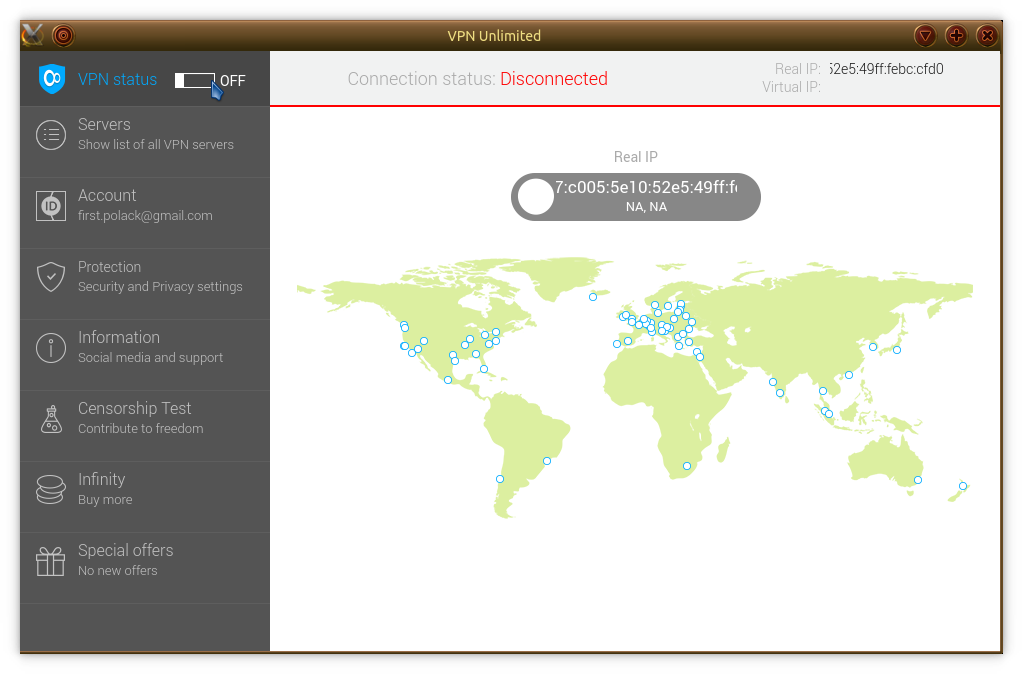Open the Account menu label
Screen dimensions: 1023x674
coord(107,196)
